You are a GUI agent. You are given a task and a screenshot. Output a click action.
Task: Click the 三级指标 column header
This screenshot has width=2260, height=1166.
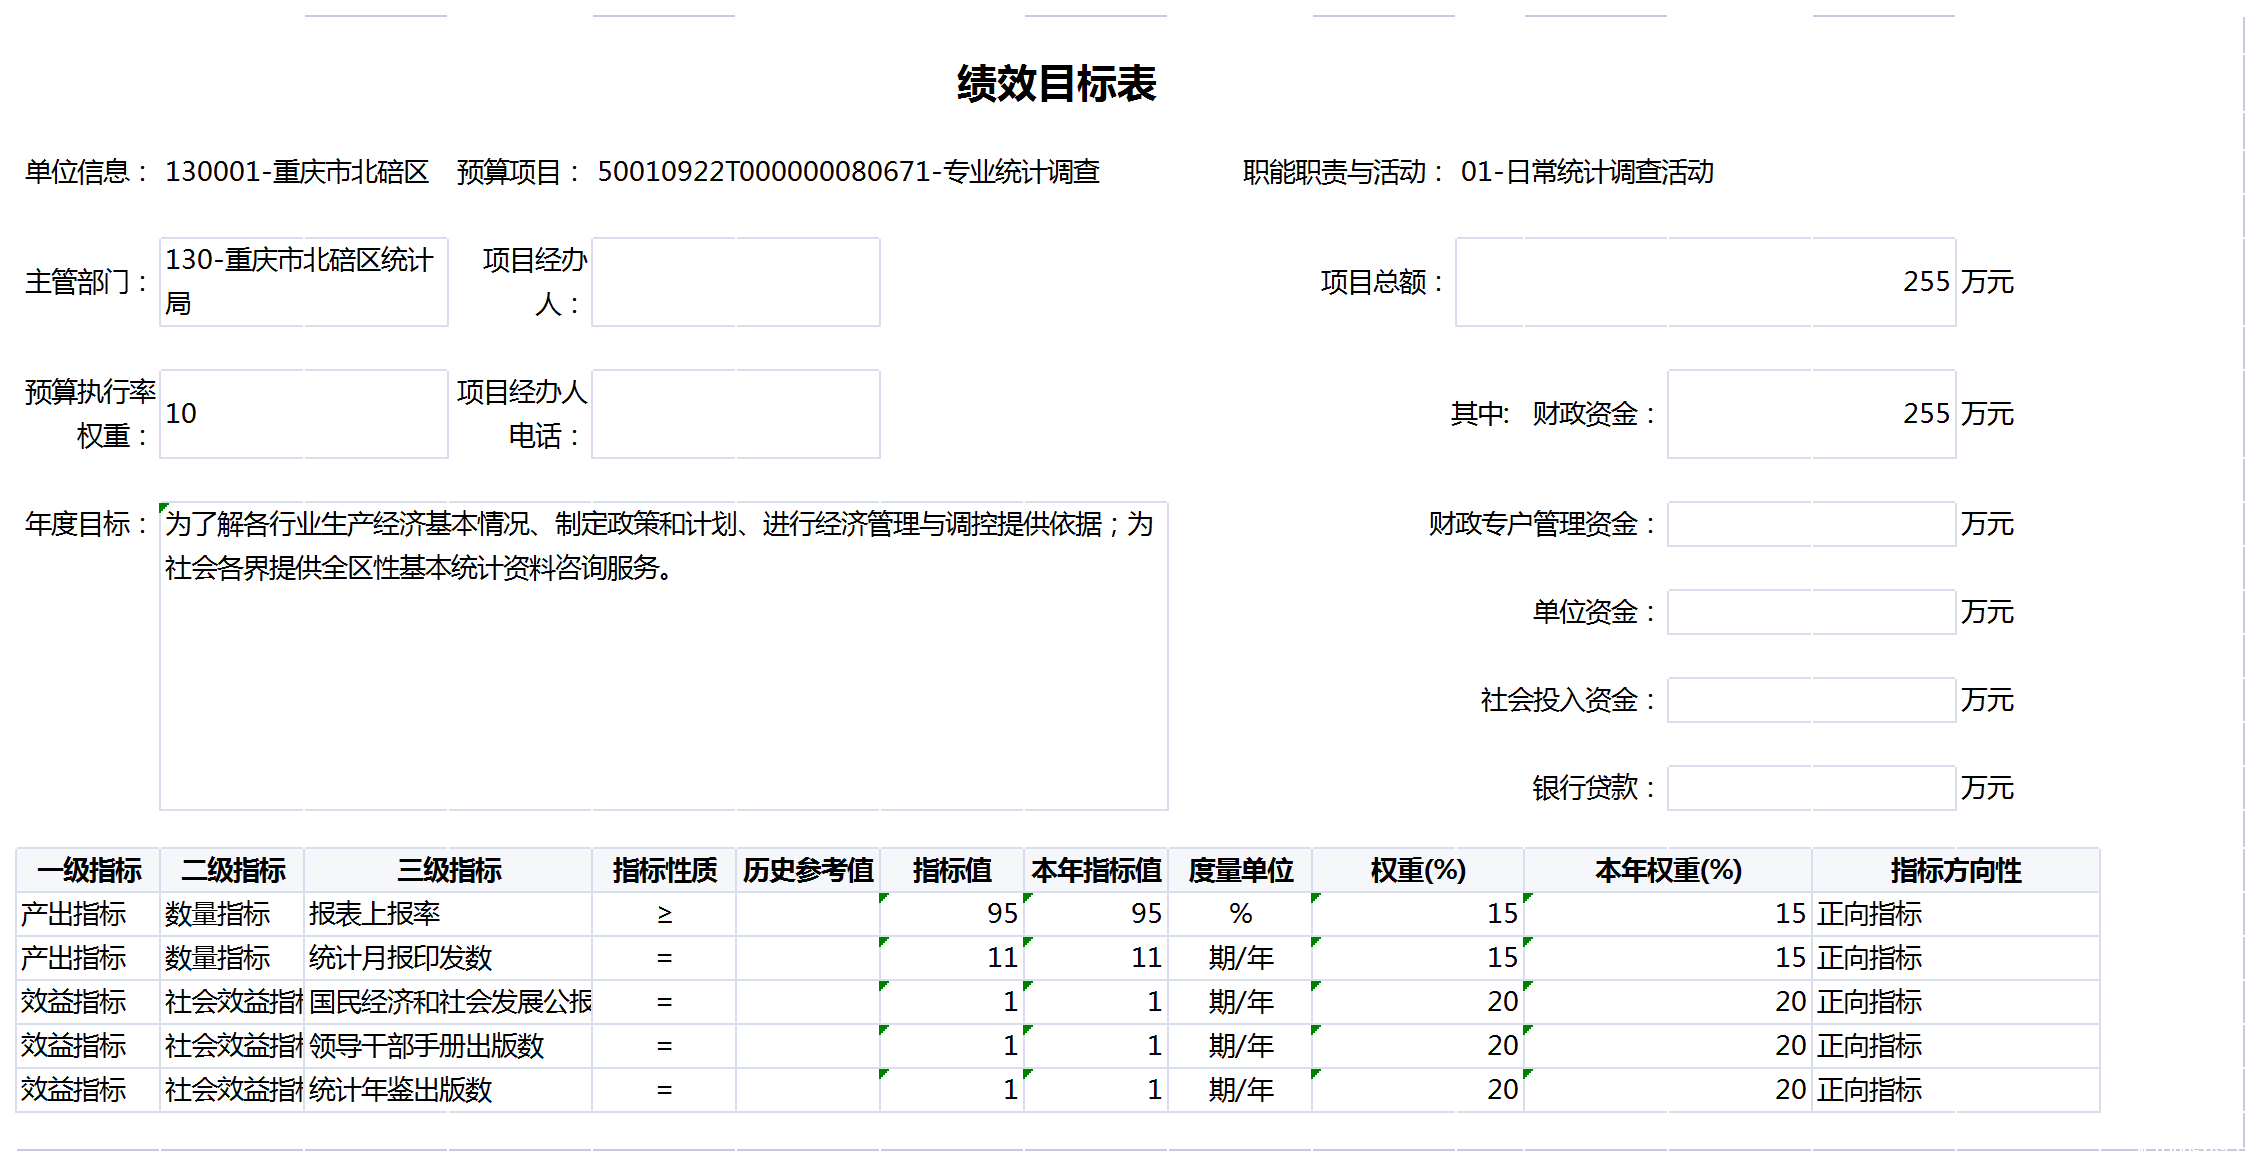click(448, 870)
